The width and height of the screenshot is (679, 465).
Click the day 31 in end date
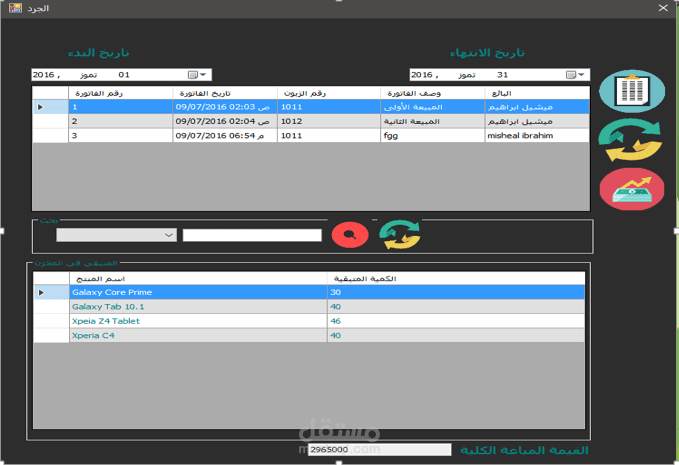[502, 75]
